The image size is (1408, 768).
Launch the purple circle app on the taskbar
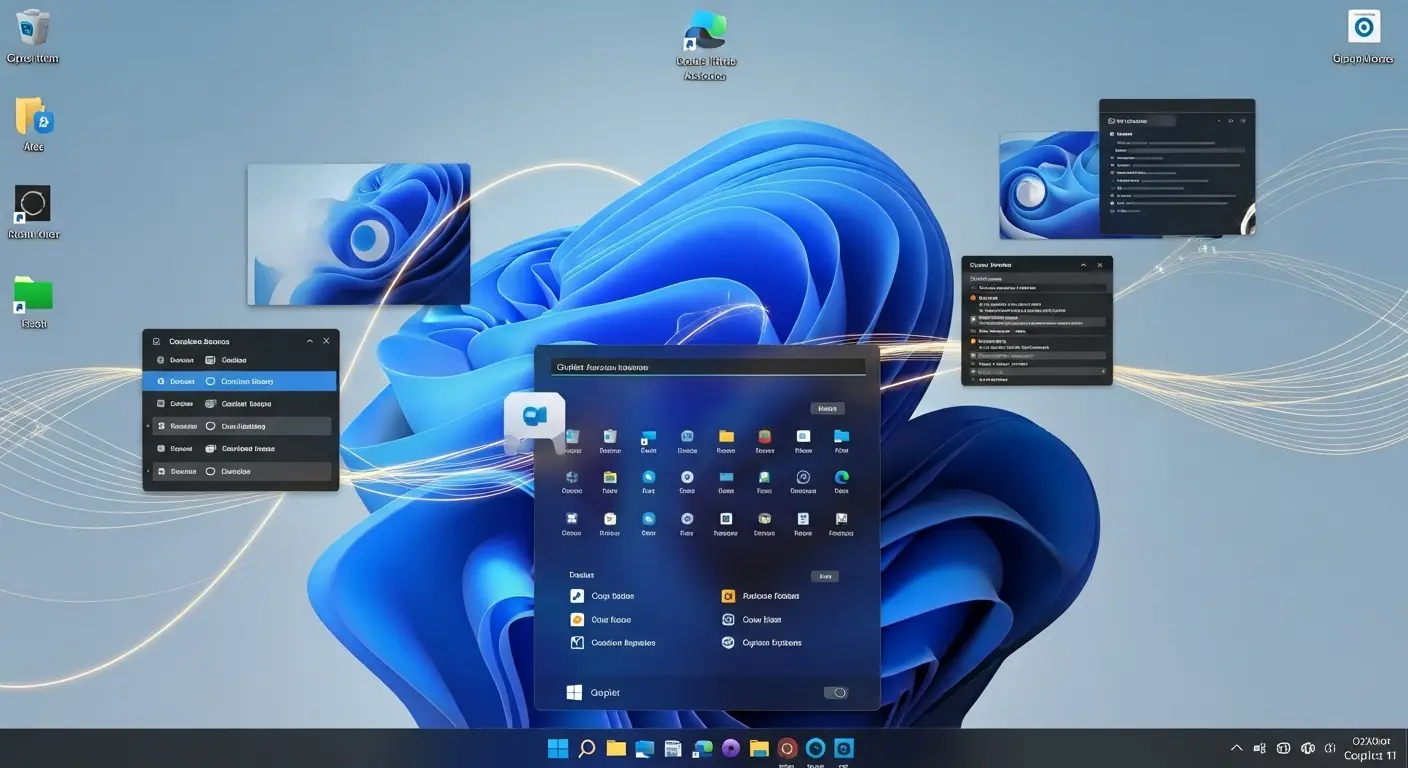730,748
